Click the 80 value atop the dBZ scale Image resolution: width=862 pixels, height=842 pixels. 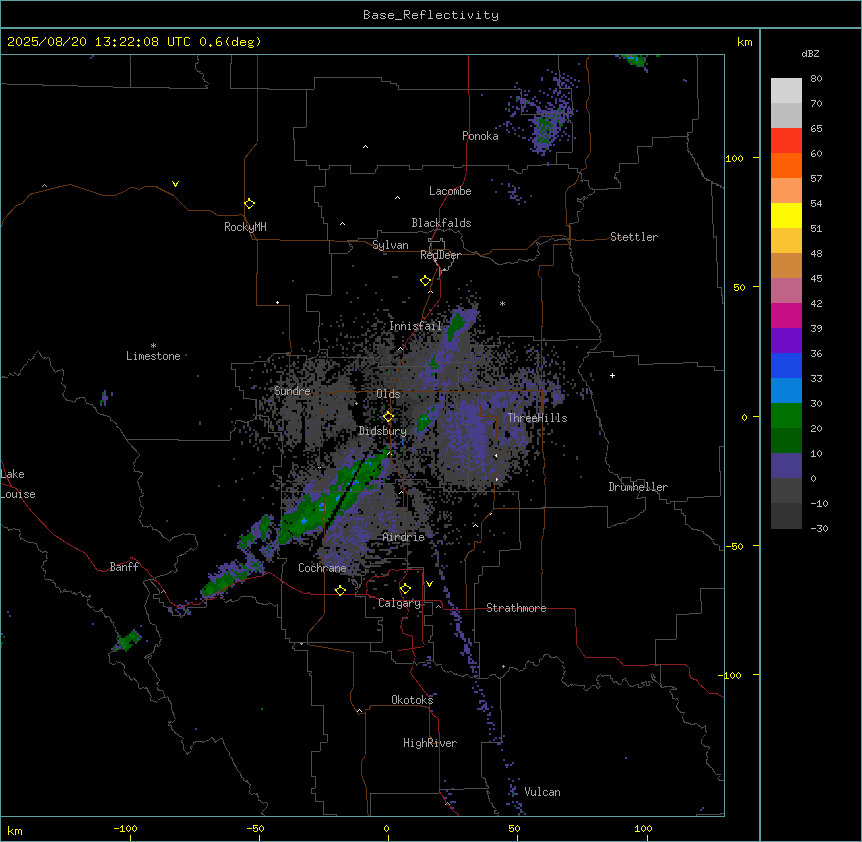pos(816,79)
